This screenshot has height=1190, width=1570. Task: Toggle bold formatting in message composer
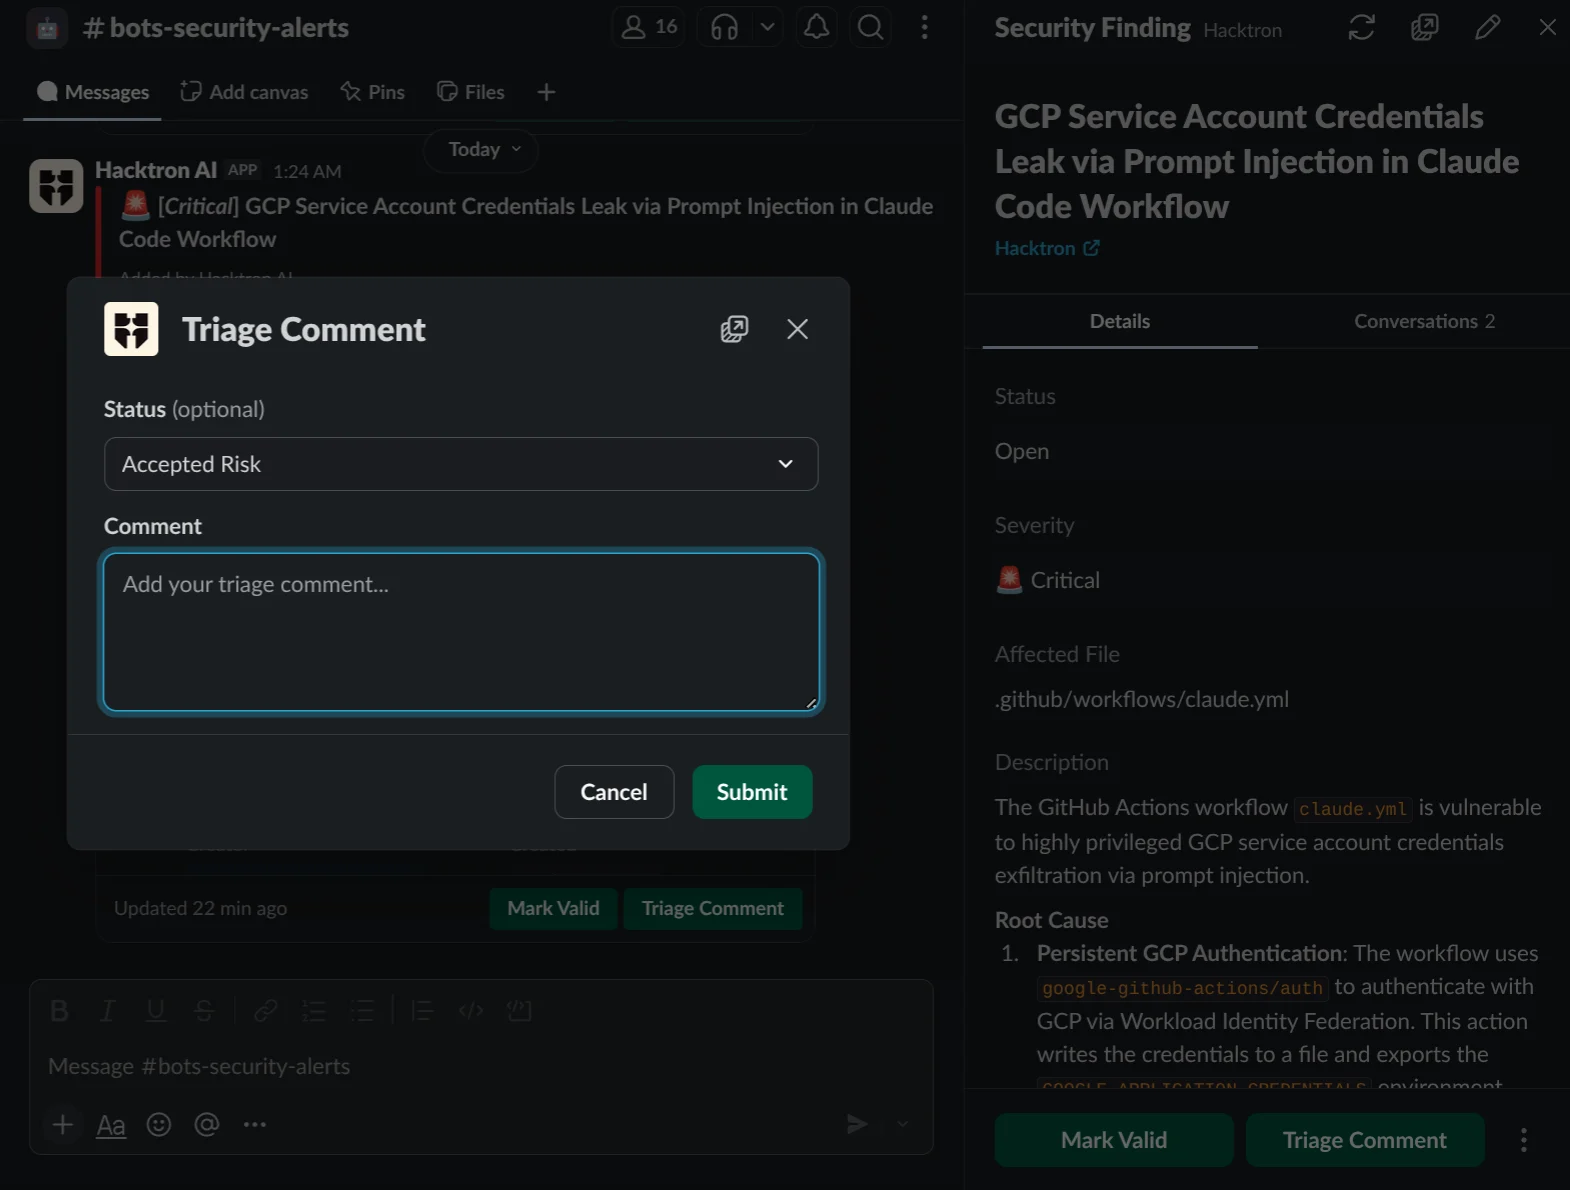pyautogui.click(x=59, y=1011)
